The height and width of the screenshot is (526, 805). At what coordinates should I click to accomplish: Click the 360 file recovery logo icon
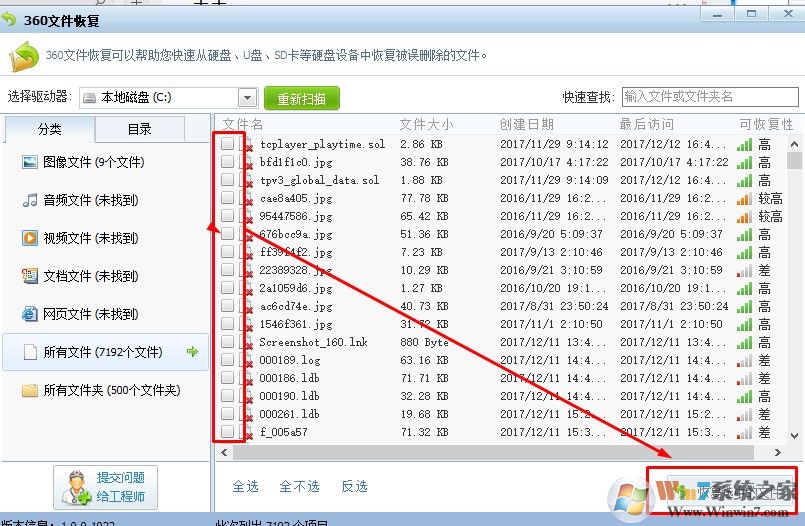pyautogui.click(x=24, y=56)
